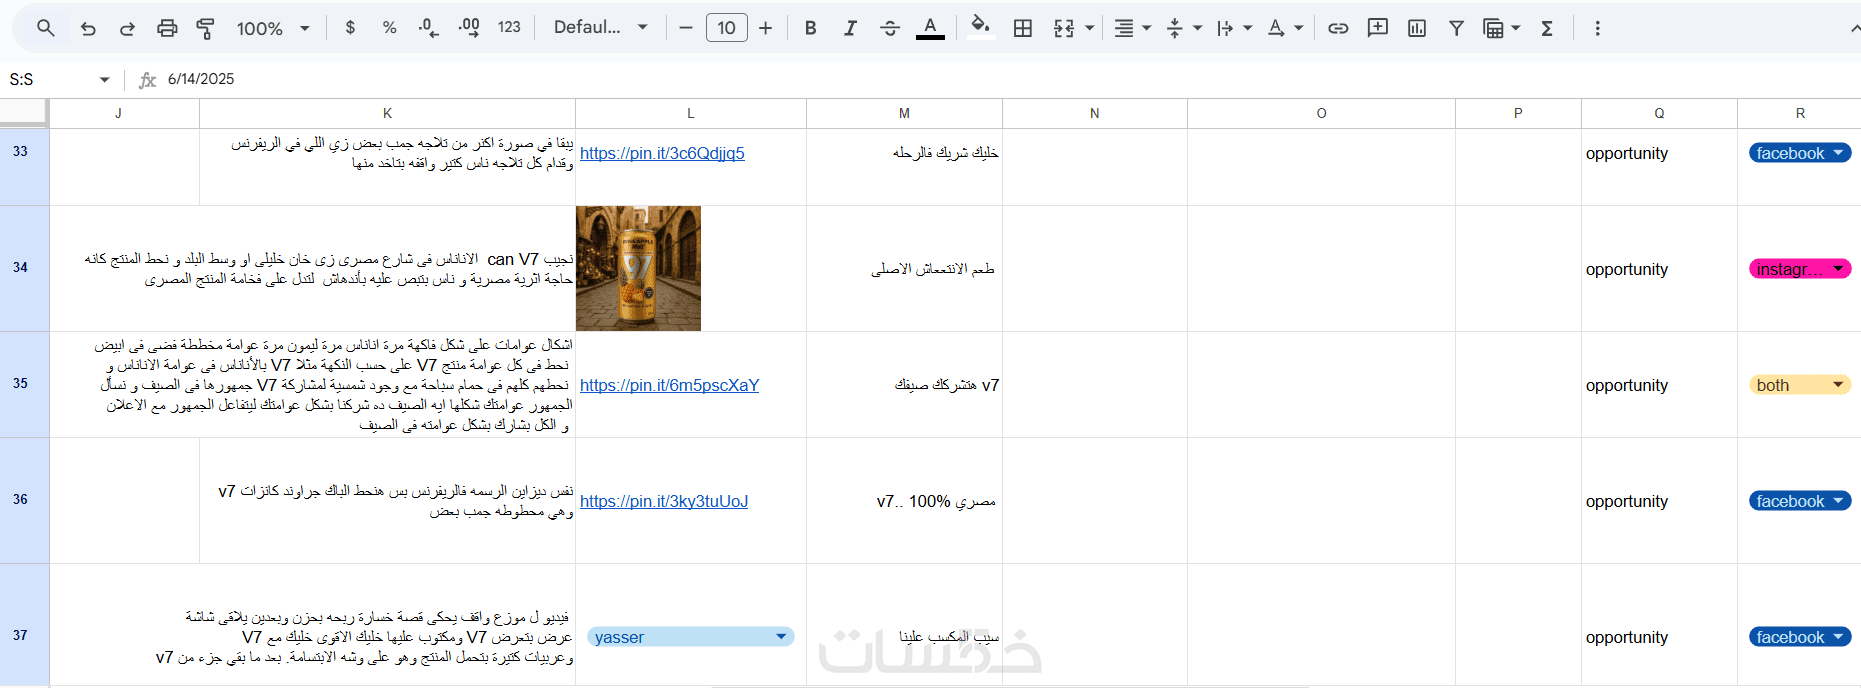Undo the last action
This screenshot has width=1861, height=688.
[88, 28]
